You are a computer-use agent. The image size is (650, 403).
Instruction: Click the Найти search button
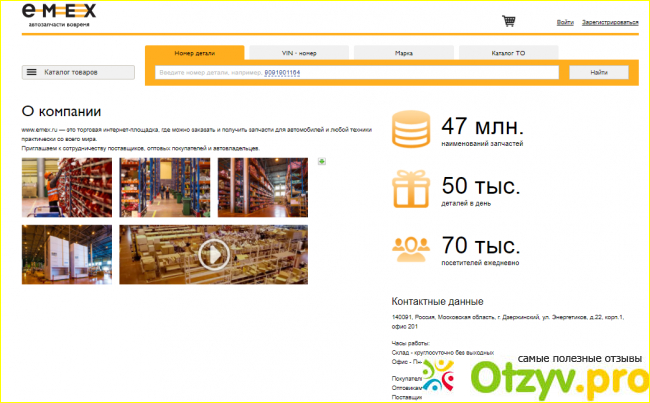[x=598, y=72]
